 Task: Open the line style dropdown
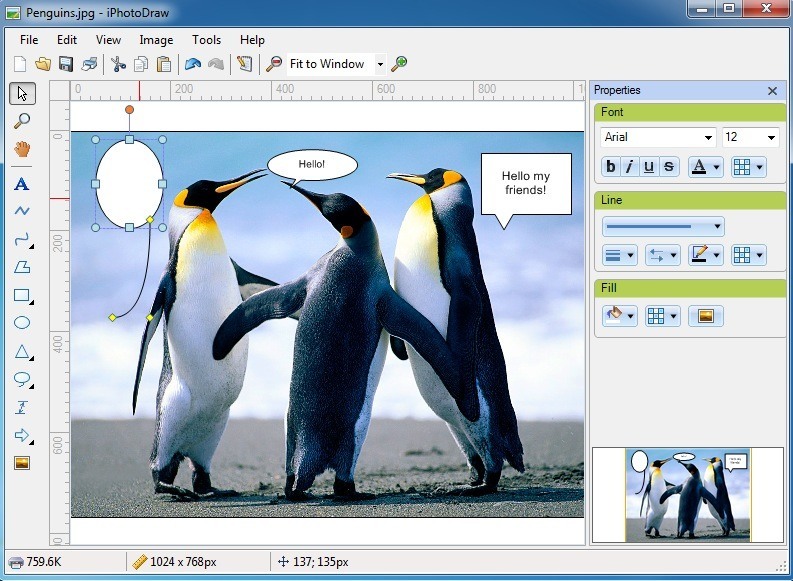(663, 227)
